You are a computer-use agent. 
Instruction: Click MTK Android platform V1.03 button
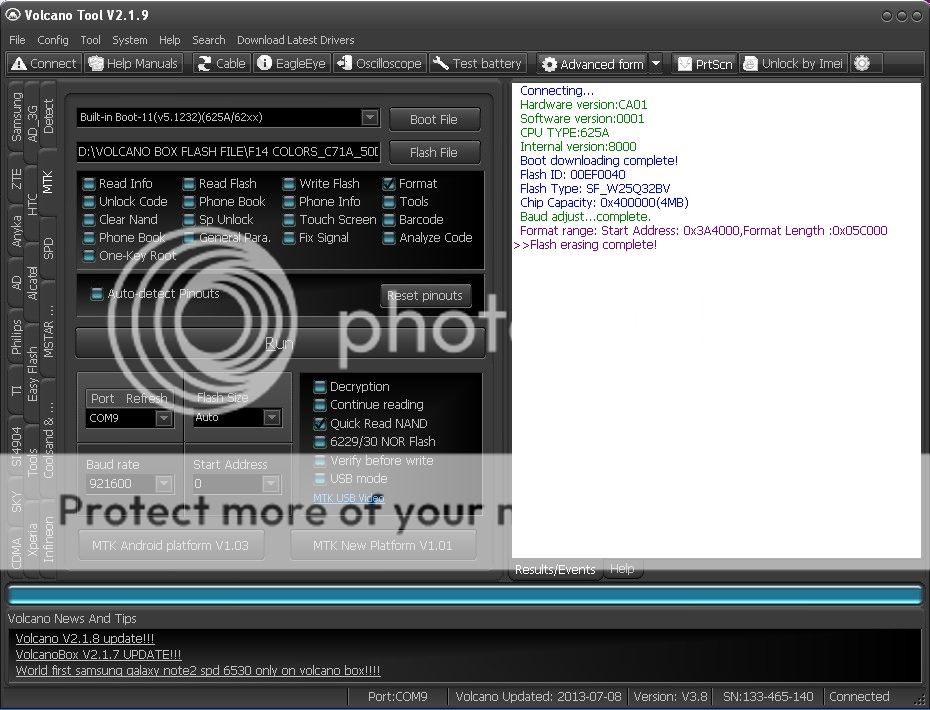(x=171, y=546)
